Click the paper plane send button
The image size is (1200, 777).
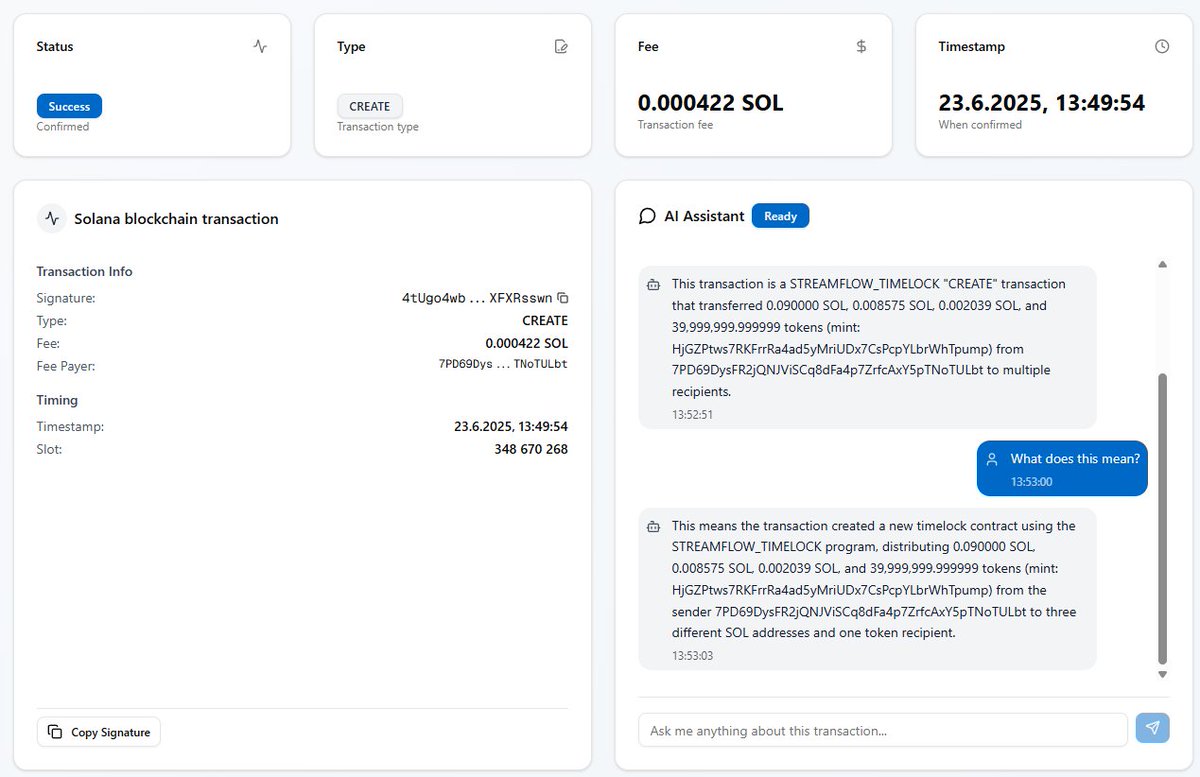(1152, 728)
